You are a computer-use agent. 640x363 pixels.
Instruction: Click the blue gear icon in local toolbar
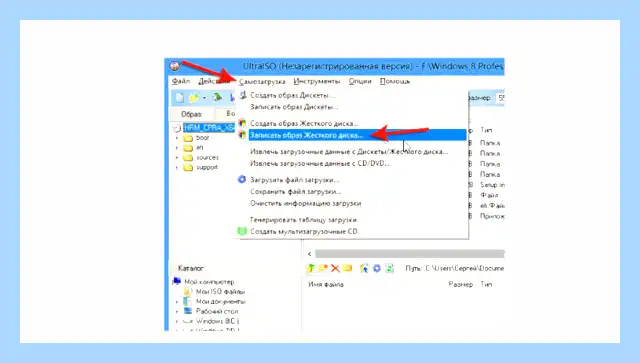[x=377, y=268]
